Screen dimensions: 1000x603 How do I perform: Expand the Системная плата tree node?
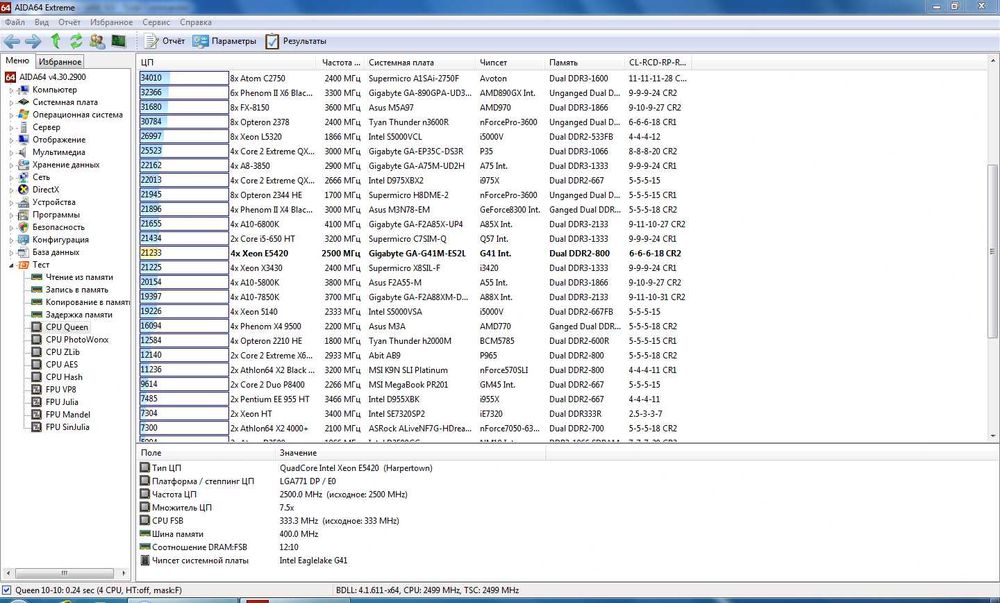point(11,103)
